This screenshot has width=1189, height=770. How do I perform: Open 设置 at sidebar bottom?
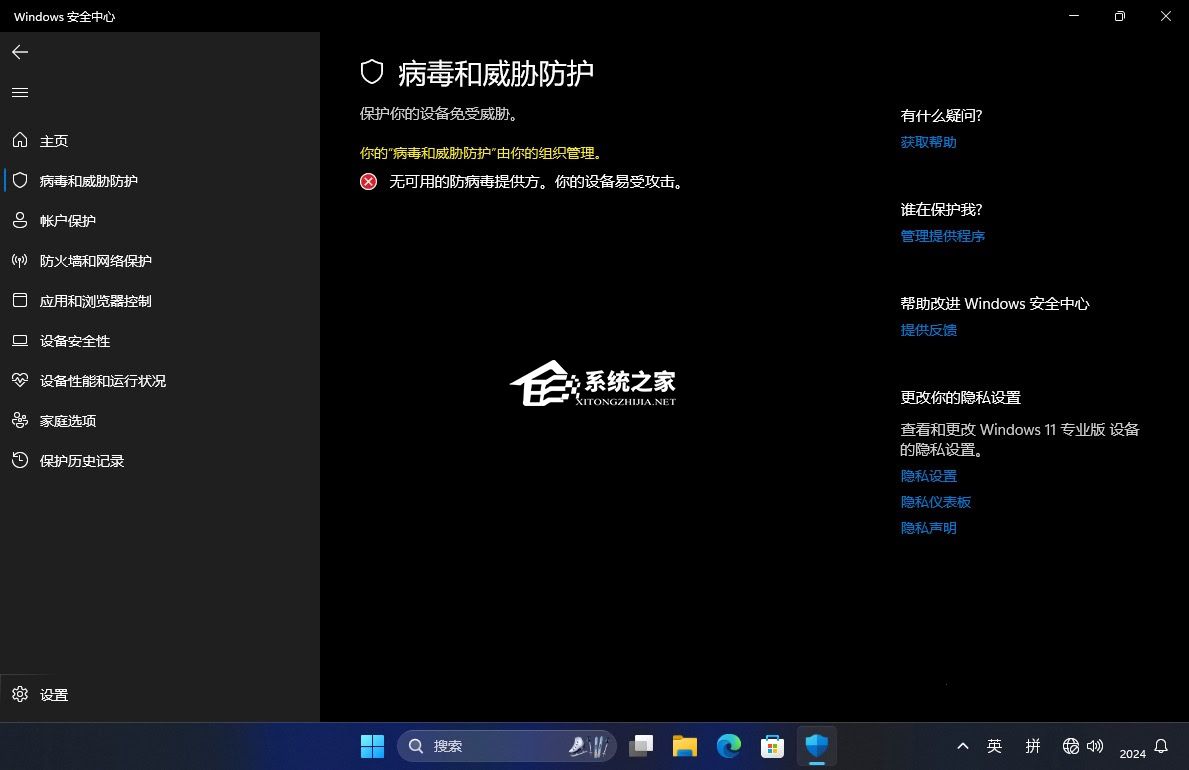[159, 694]
